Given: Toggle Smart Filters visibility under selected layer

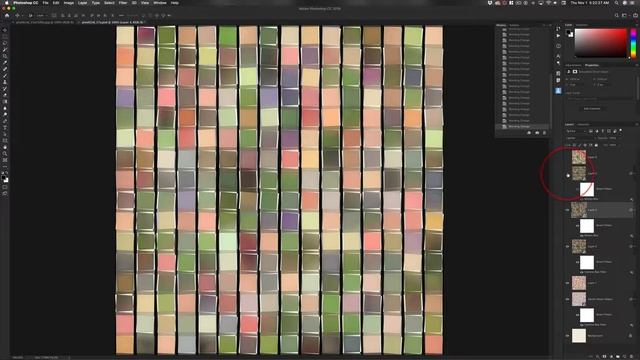Looking at the screenshot, I should pos(577,225).
